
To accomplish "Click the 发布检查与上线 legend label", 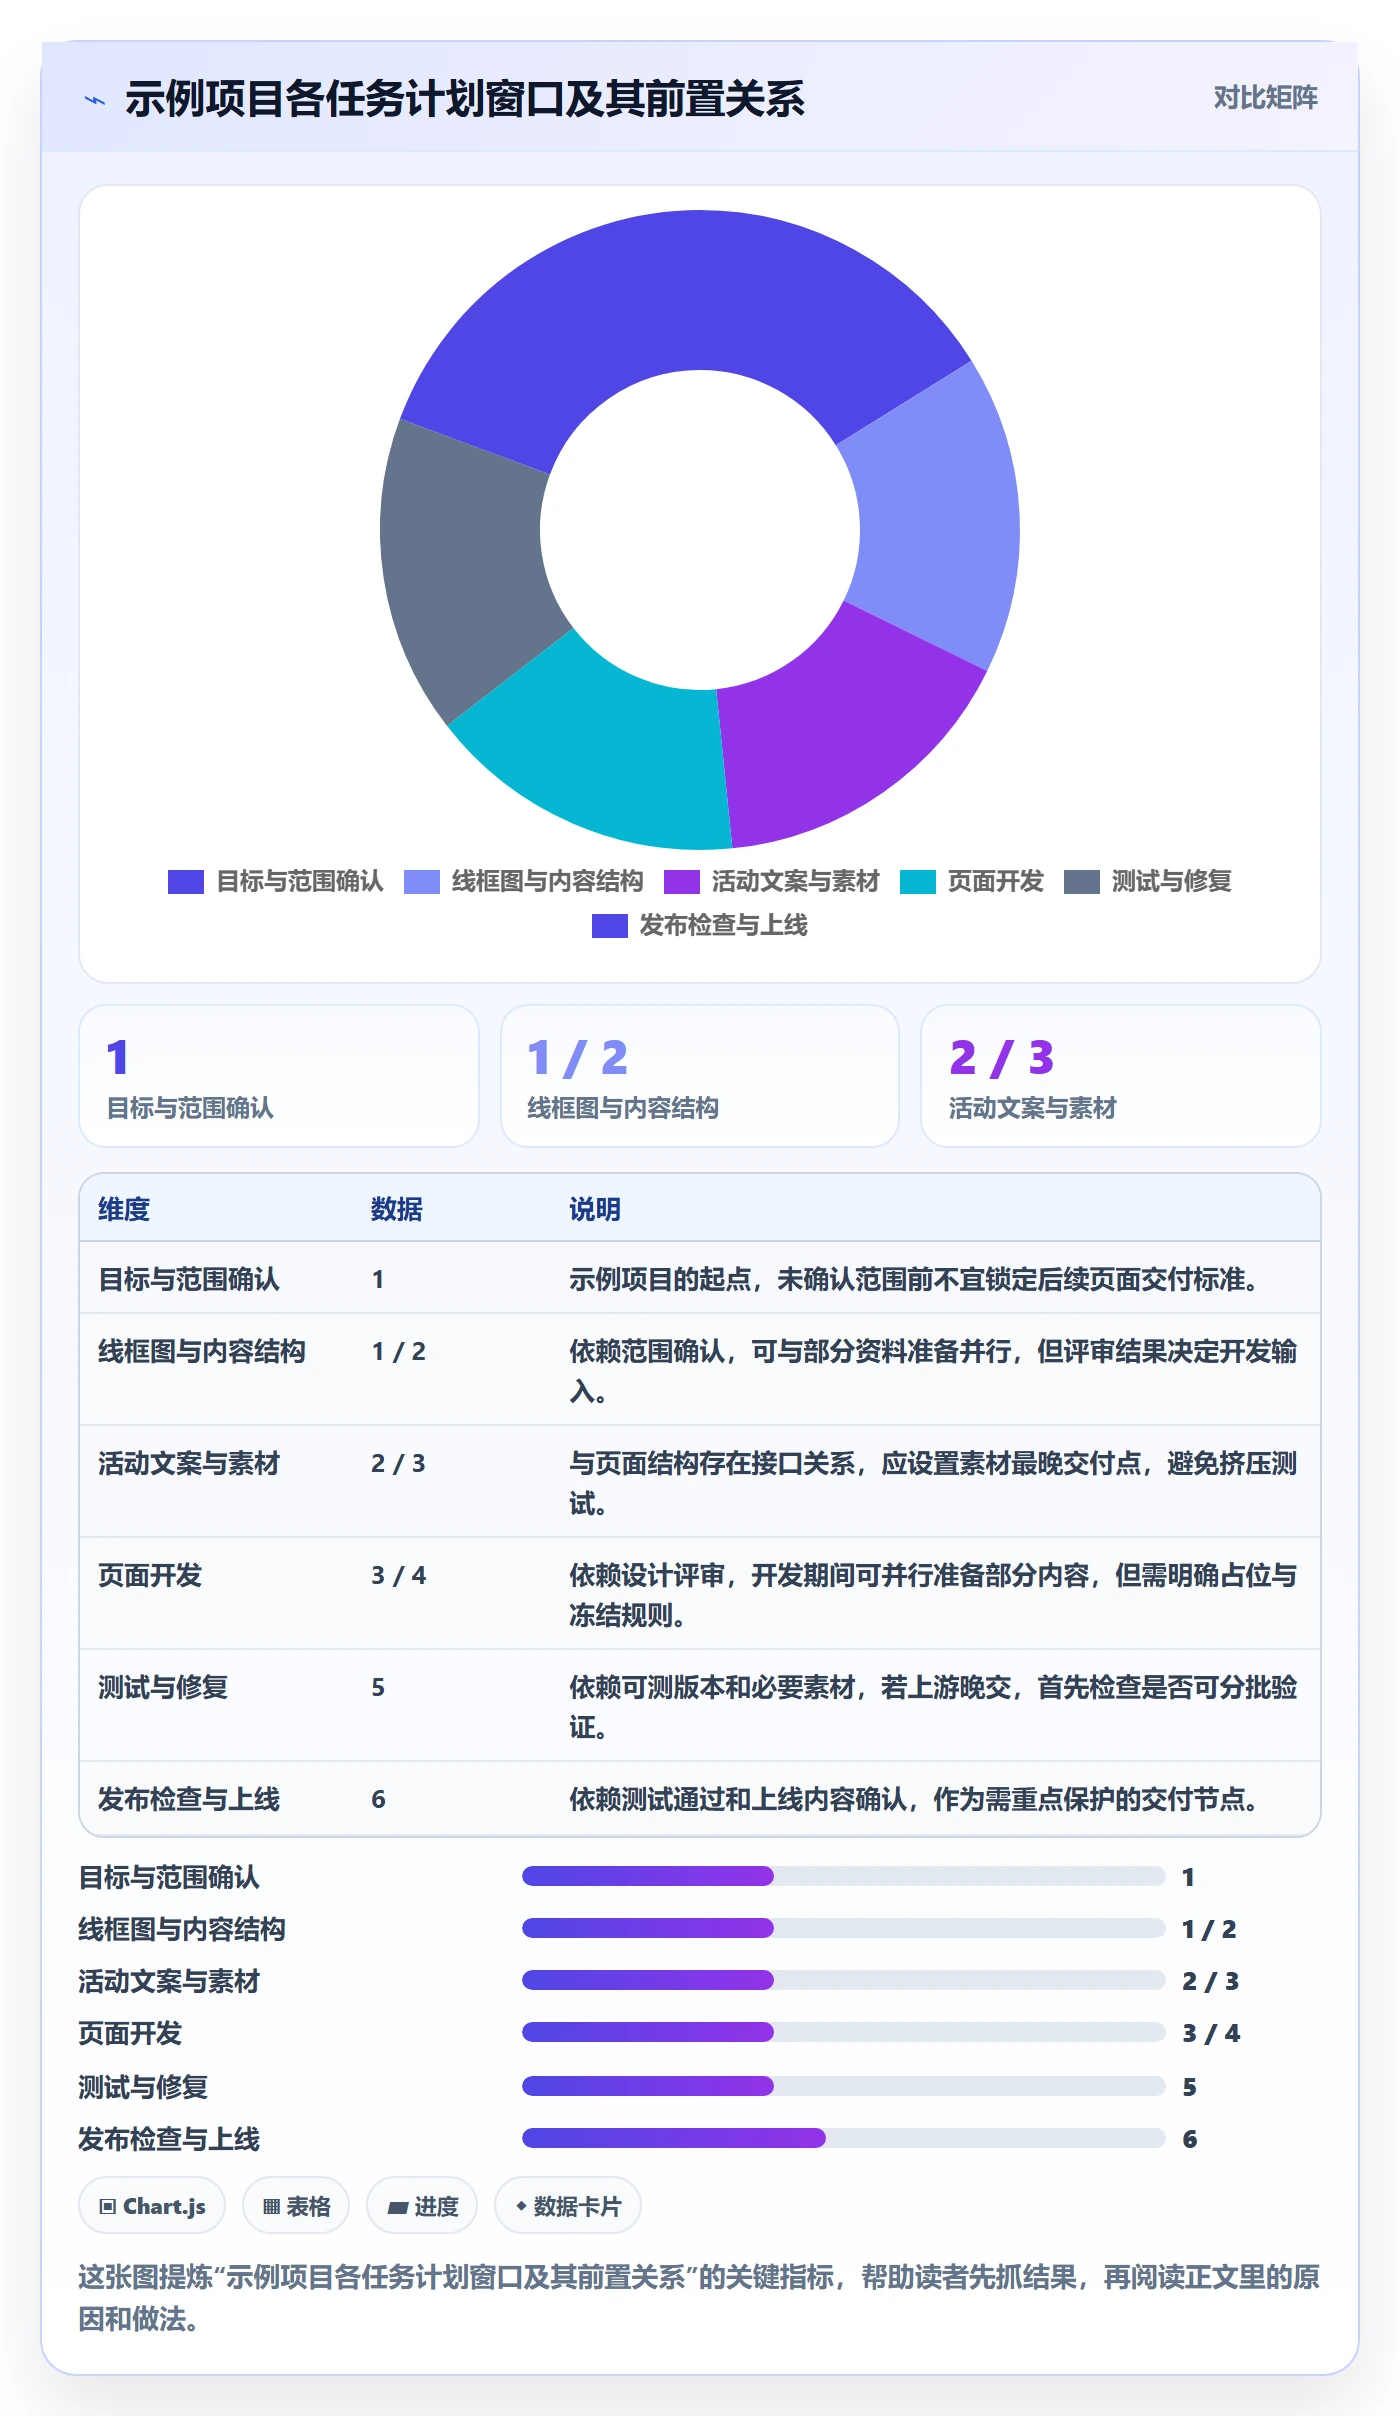I will pos(723,925).
